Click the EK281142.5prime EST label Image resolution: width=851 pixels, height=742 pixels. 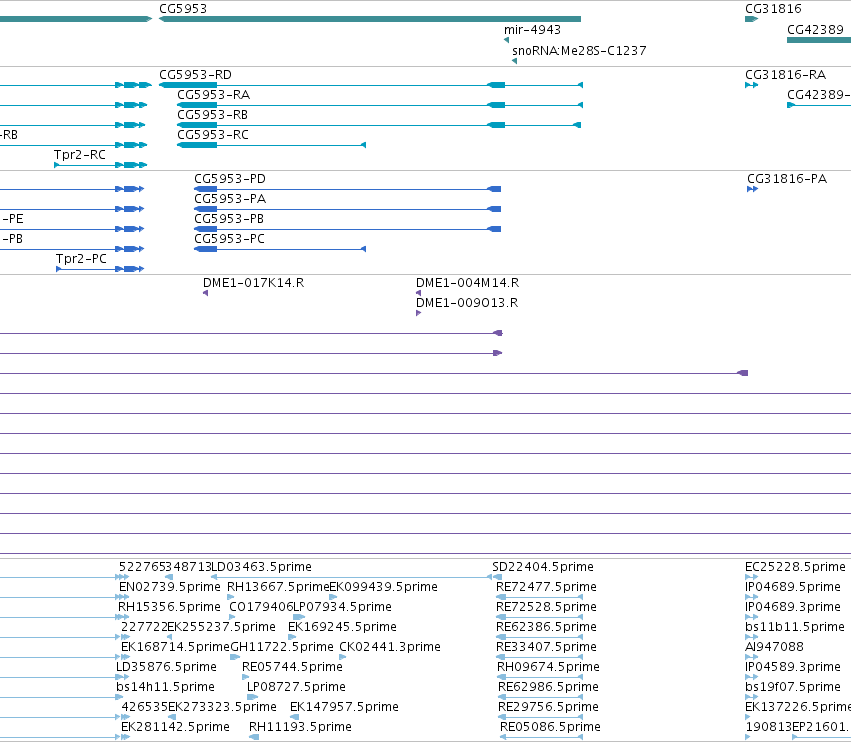click(175, 727)
